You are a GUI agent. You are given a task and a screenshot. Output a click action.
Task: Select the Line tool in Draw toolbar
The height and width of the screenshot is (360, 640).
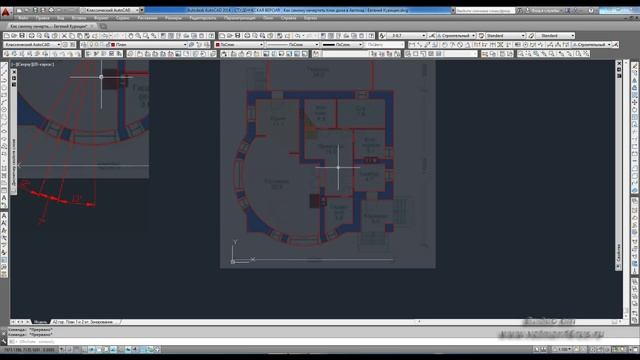[x=4, y=66]
